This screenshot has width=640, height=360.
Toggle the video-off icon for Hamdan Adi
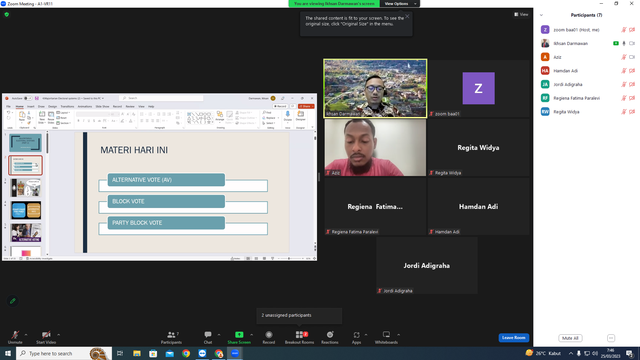[632, 71]
